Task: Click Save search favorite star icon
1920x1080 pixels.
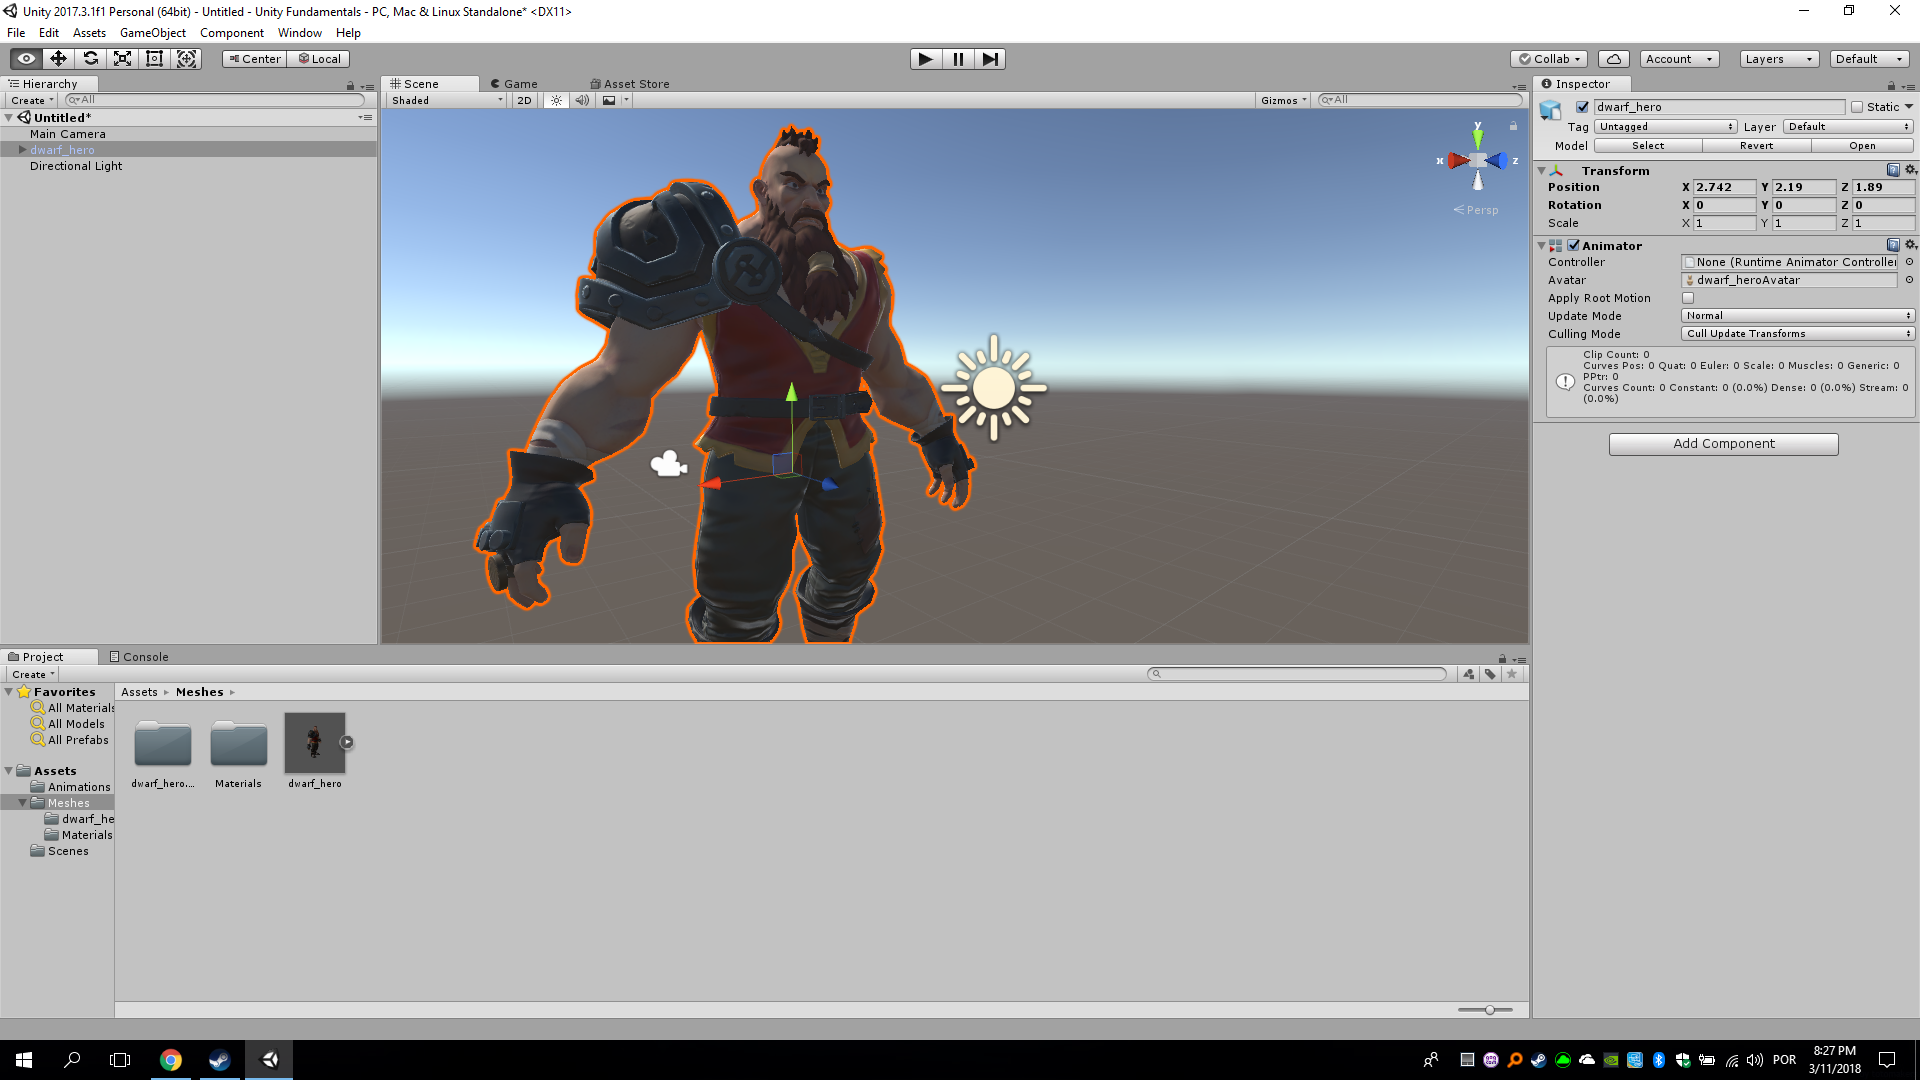Action: pyautogui.click(x=1512, y=674)
